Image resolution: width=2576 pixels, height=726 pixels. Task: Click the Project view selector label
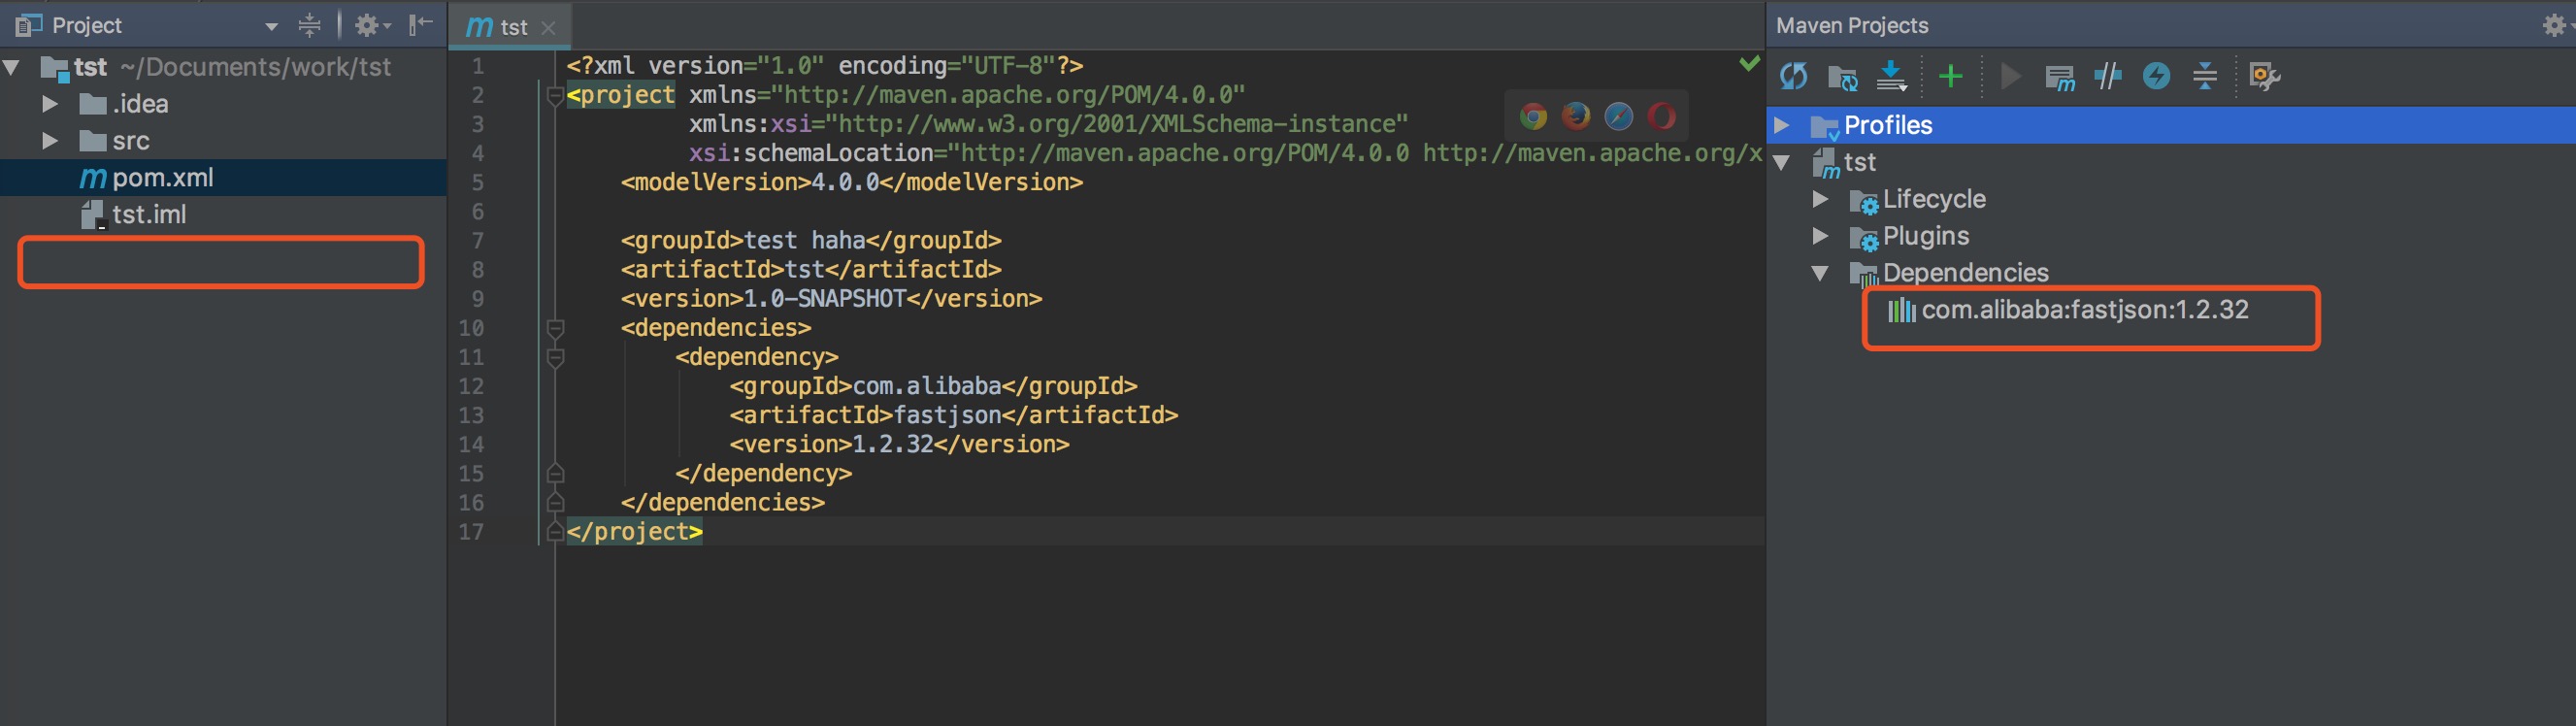coord(87,25)
